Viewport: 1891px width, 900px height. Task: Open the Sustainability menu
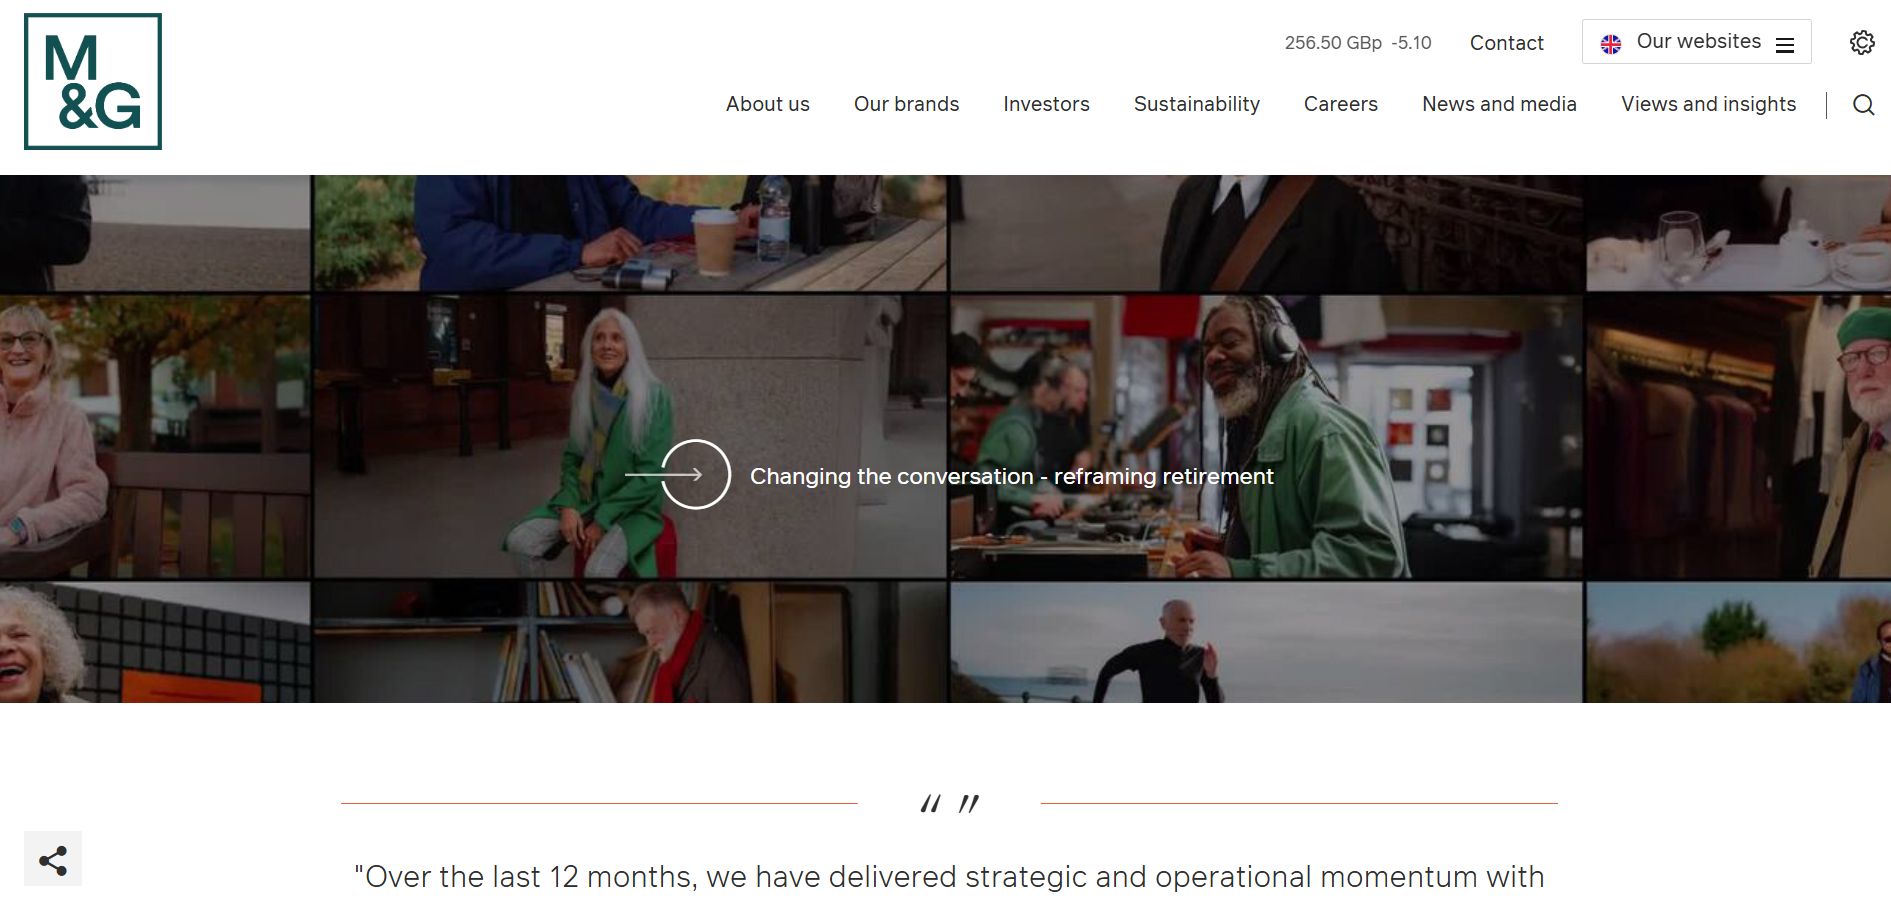[x=1197, y=104]
